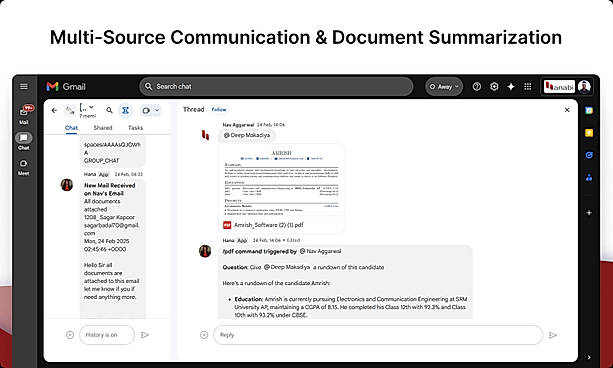
Task: Expand the space name dropdown chevron
Action: click(x=91, y=107)
